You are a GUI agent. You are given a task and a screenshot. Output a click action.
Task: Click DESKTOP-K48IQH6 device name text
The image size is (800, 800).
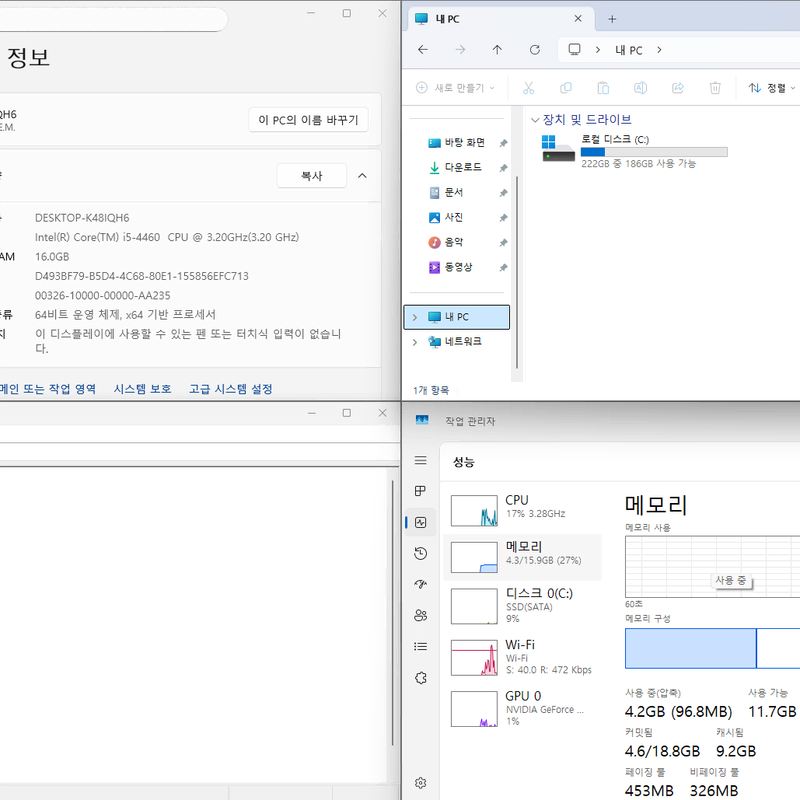(82, 218)
